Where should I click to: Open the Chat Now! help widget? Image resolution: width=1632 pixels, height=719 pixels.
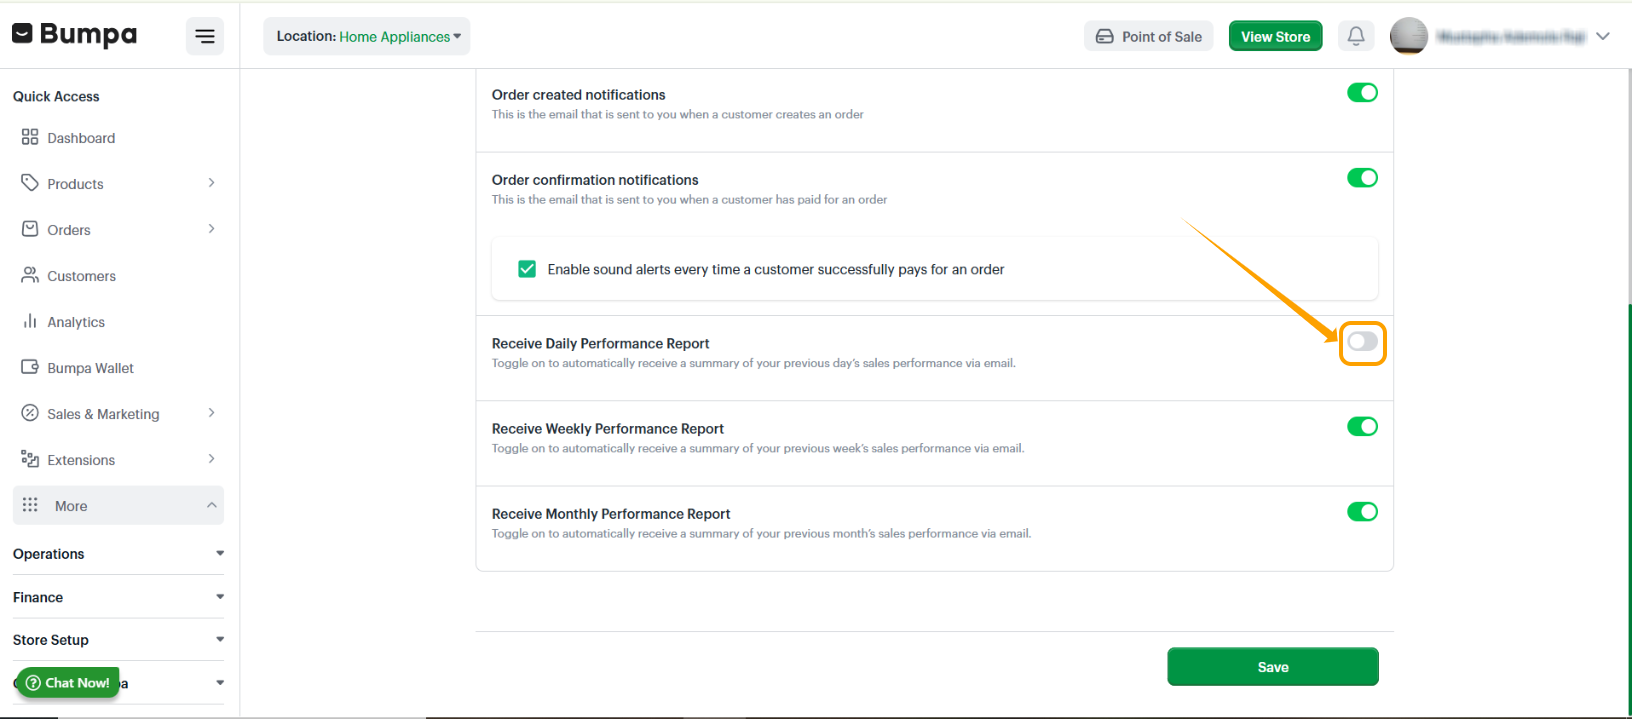pos(68,683)
